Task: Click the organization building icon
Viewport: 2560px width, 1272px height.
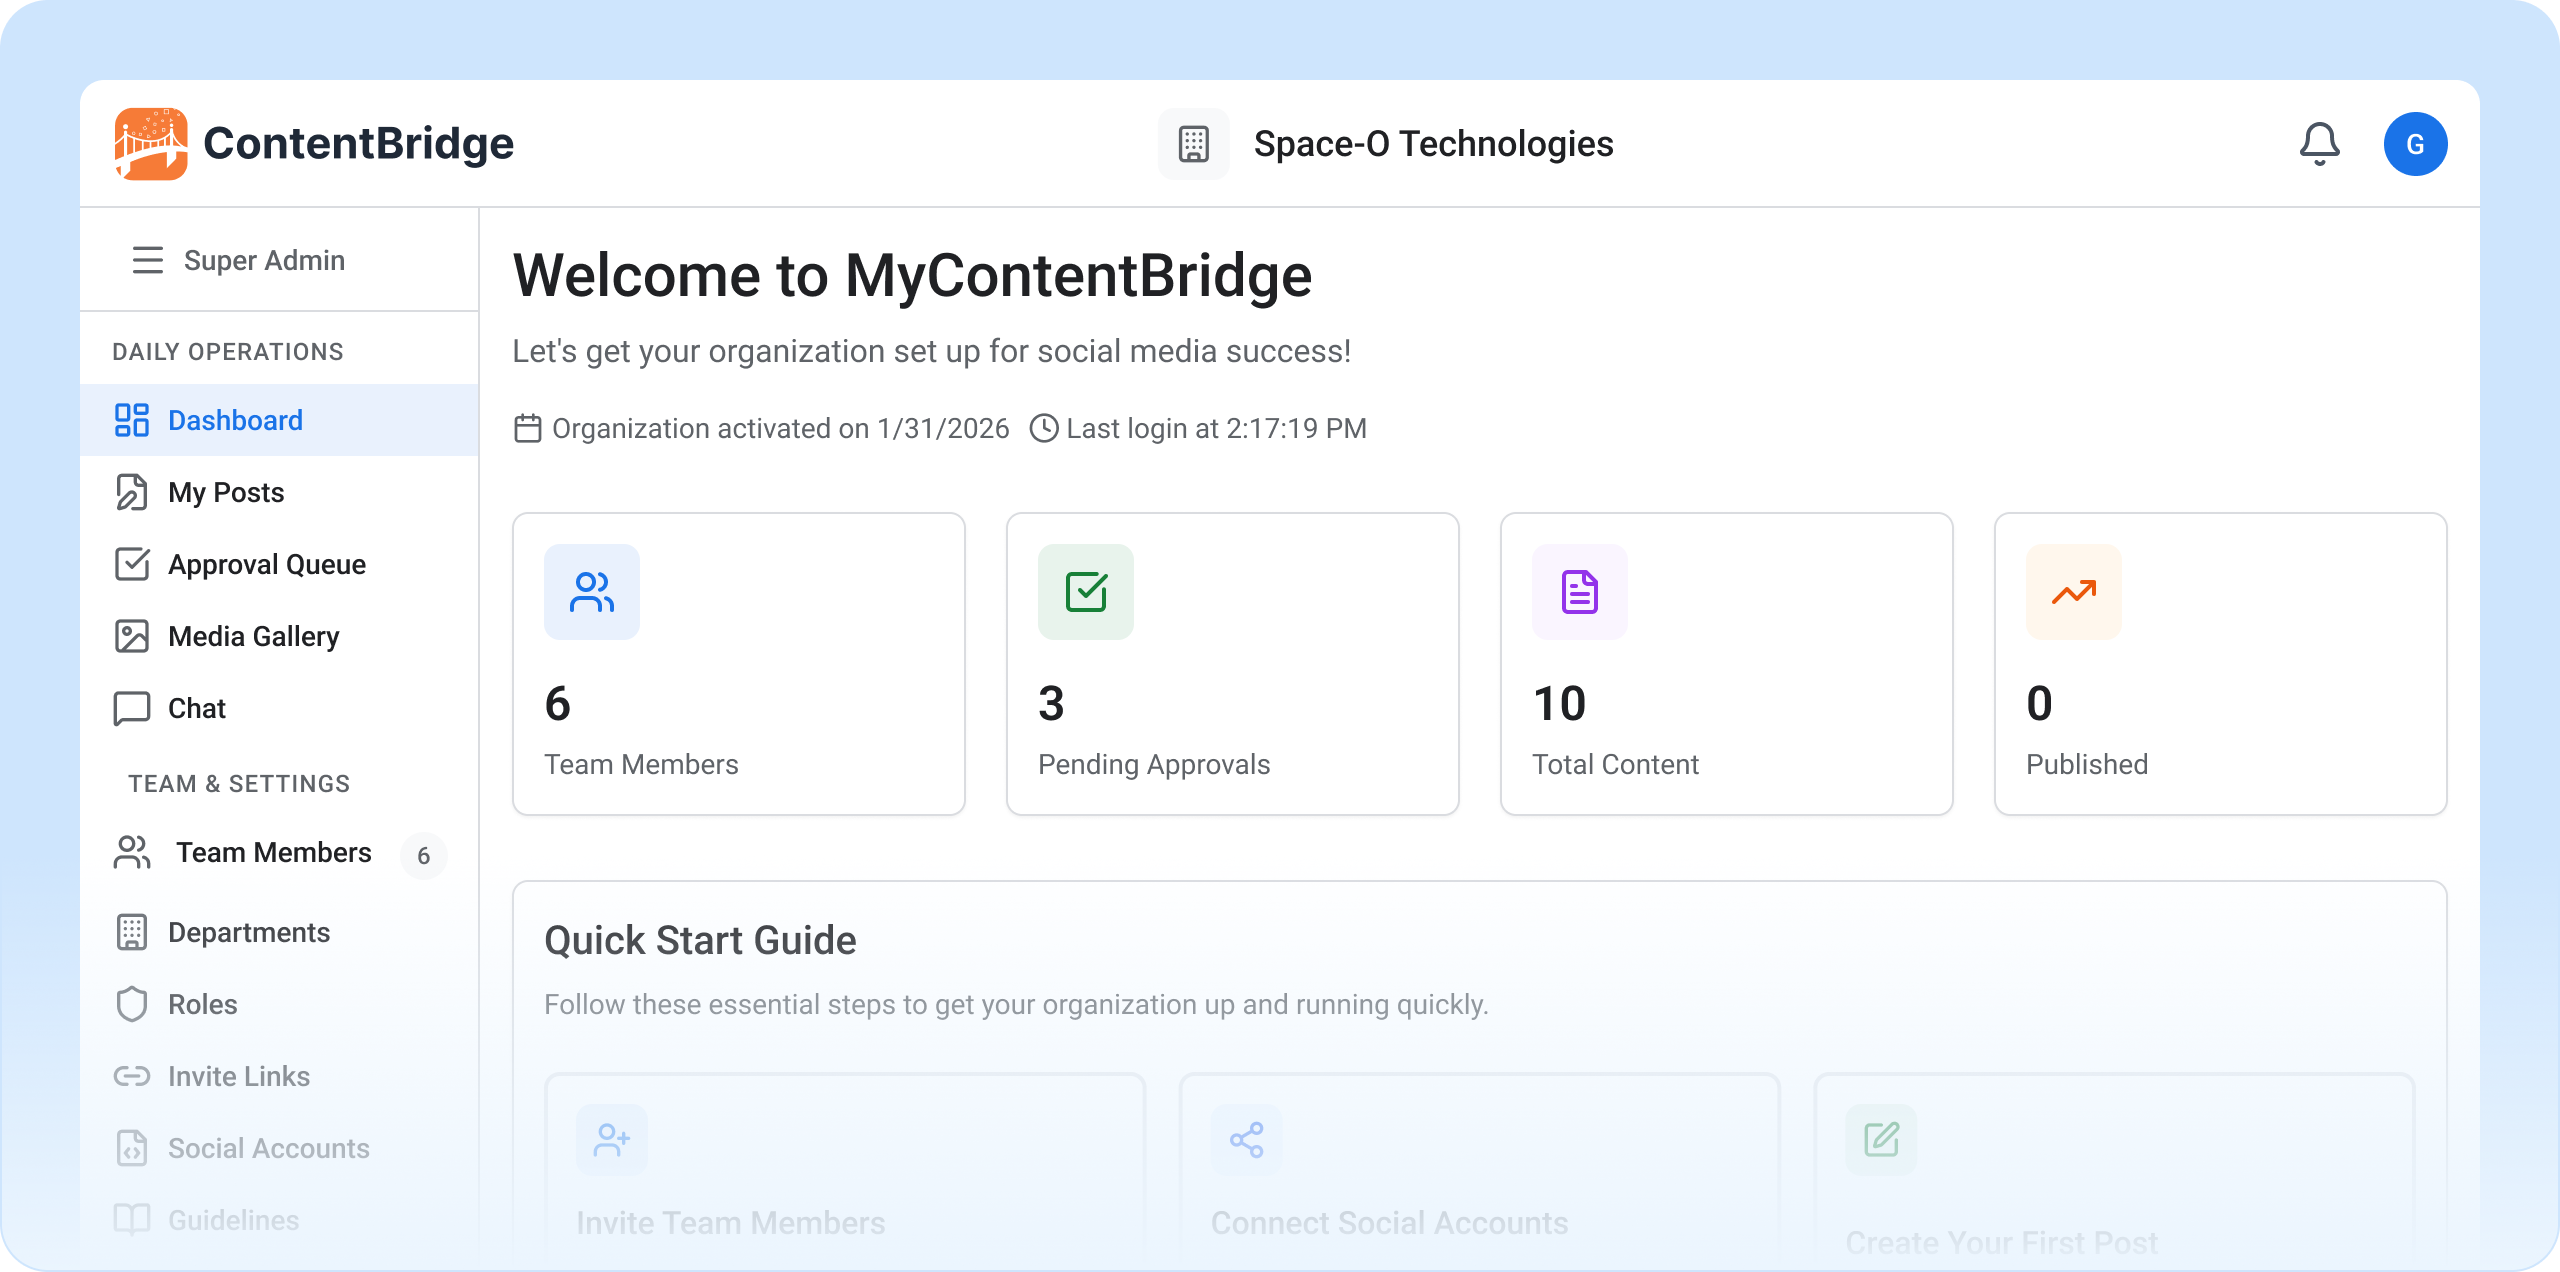Action: tap(1193, 144)
